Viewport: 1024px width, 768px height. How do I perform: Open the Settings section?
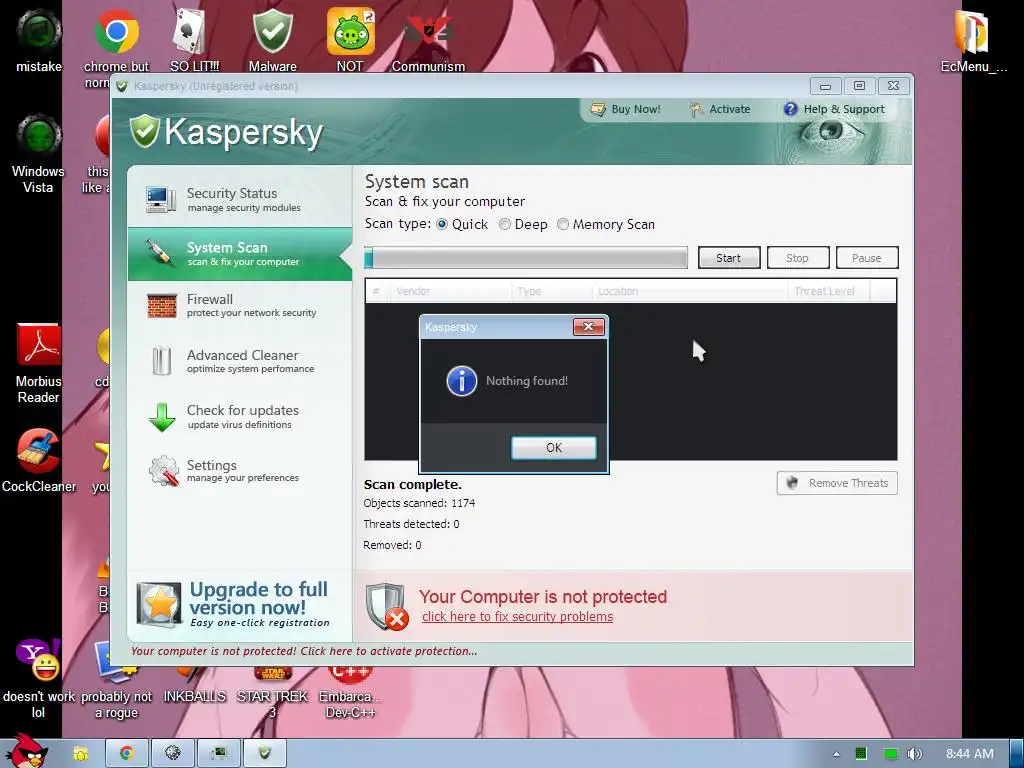(240, 470)
